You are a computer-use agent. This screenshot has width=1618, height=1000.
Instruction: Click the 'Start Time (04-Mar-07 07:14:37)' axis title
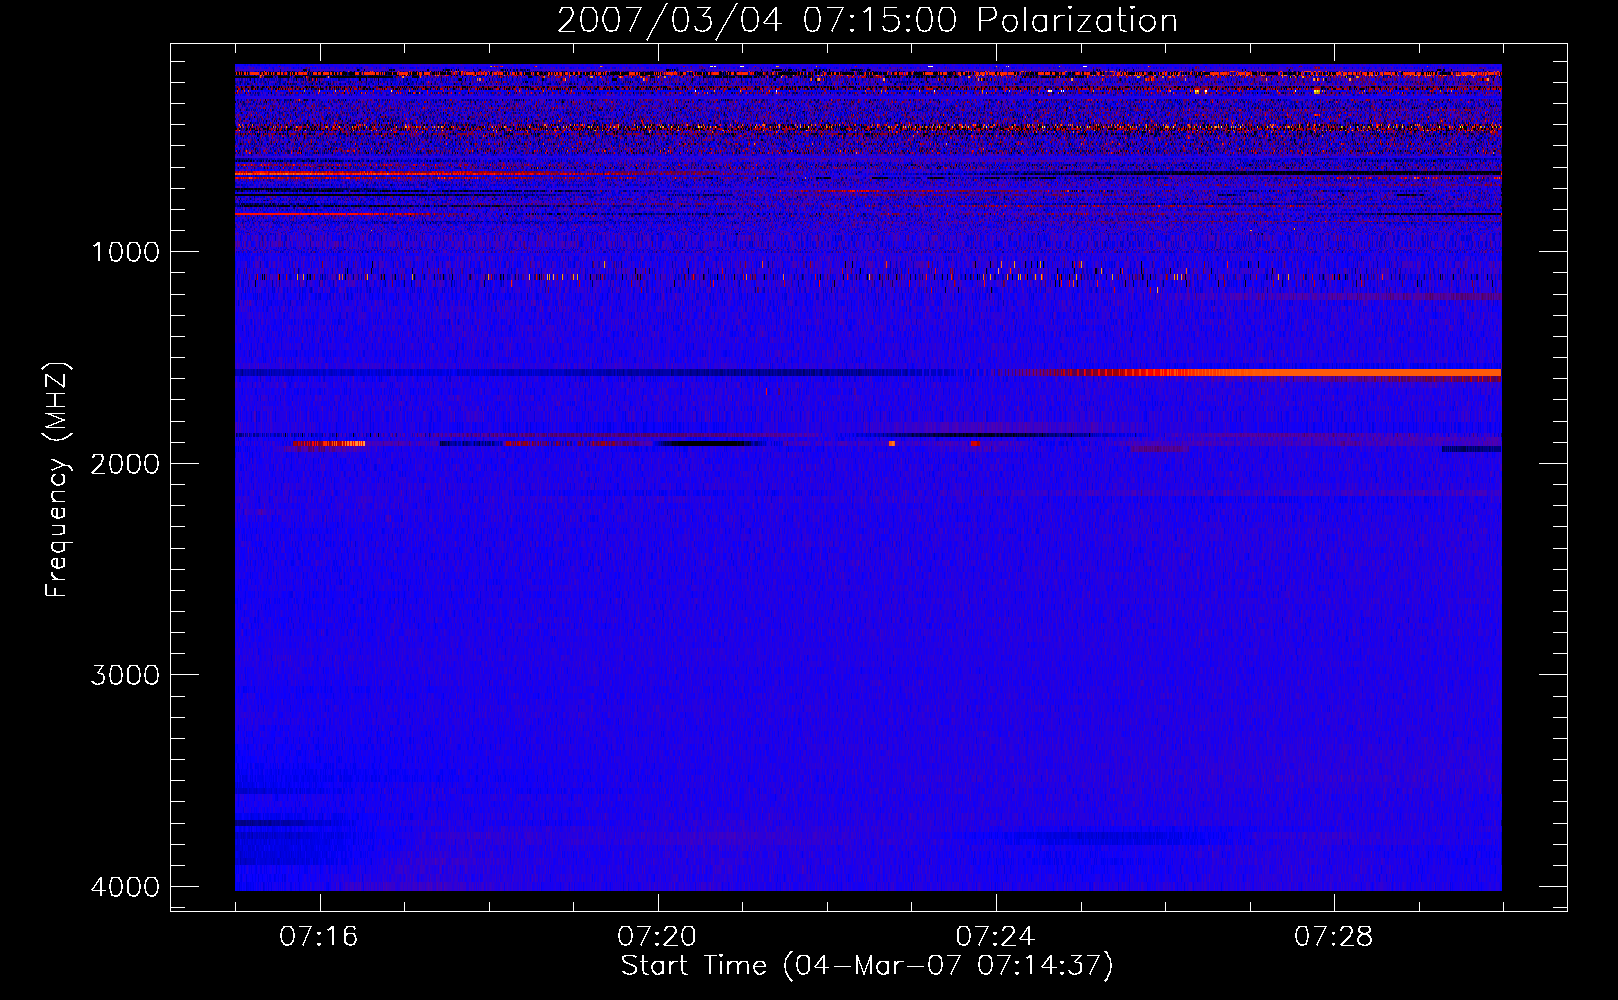[867, 966]
